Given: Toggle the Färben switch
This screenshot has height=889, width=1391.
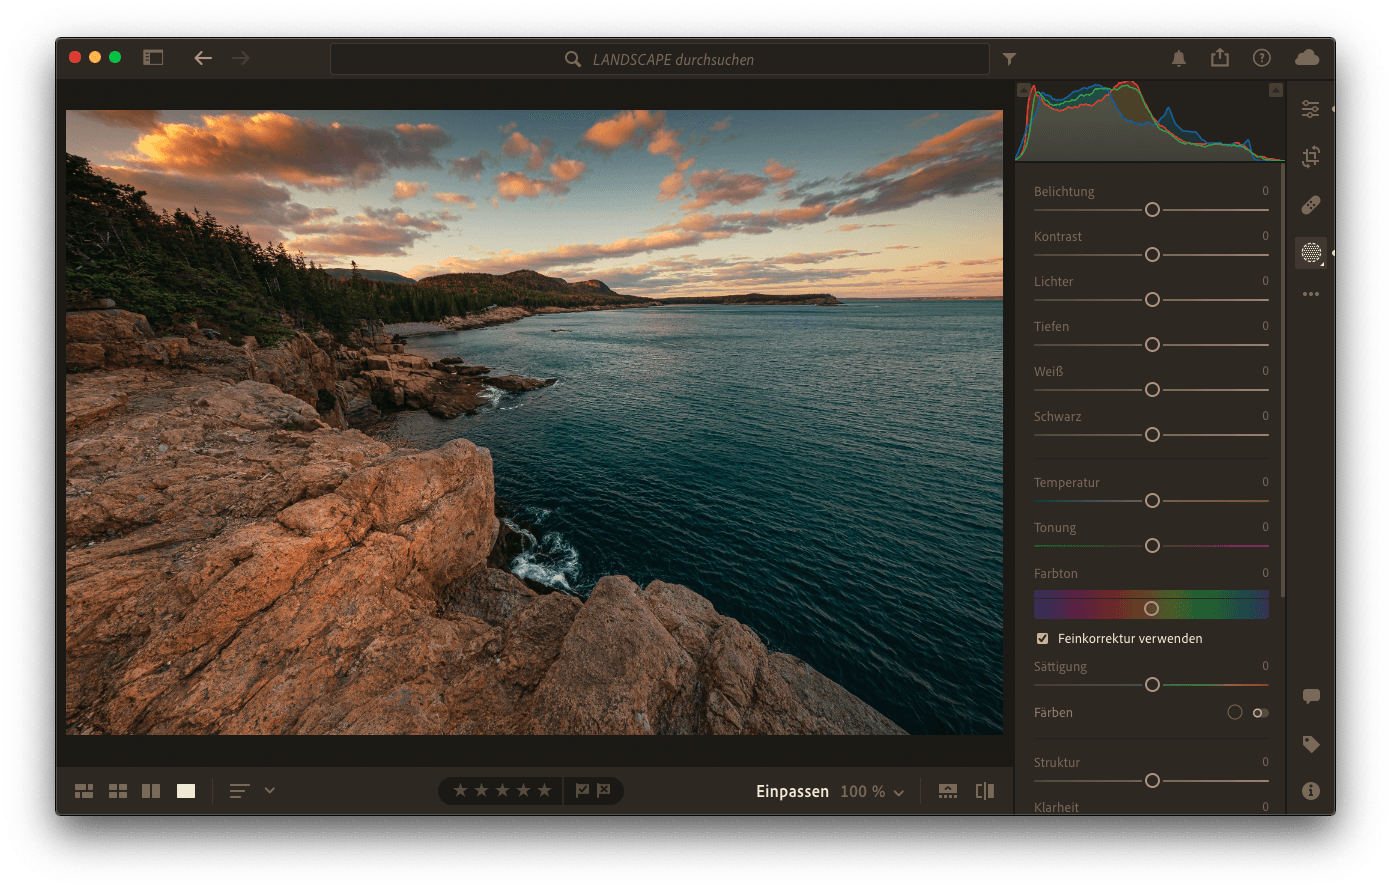Looking at the screenshot, I should click(x=1260, y=713).
